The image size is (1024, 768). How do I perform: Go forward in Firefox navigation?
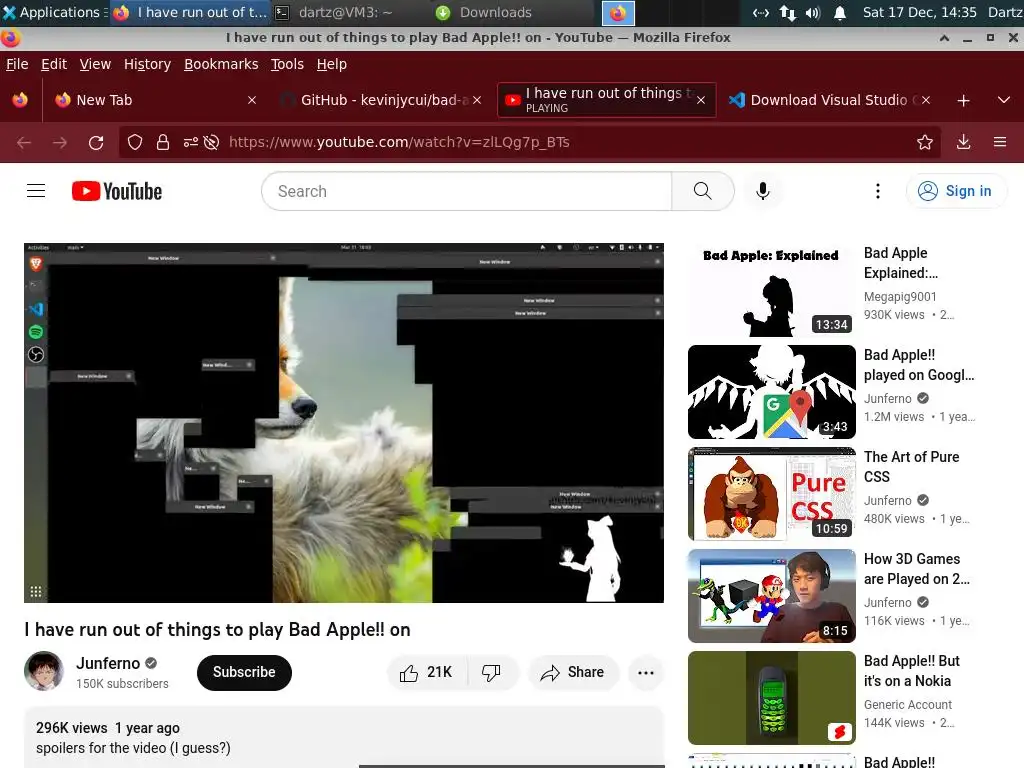tap(59, 142)
